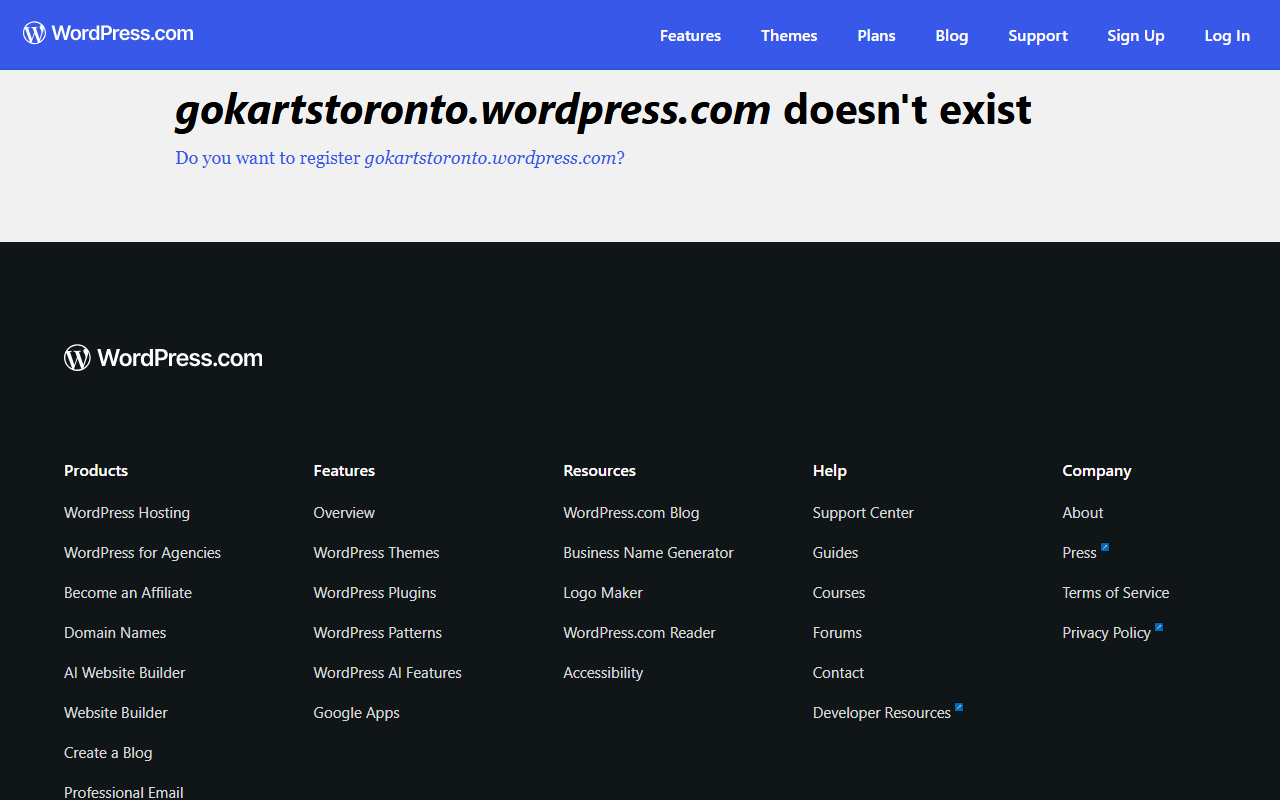Click the external icon beside Privacy Policy

point(1159,627)
